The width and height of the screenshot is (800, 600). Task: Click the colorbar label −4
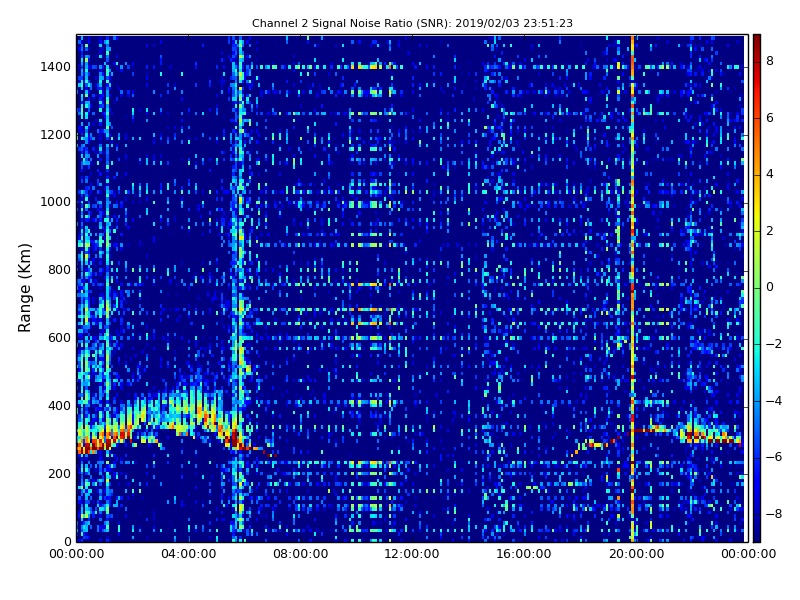tap(774, 401)
